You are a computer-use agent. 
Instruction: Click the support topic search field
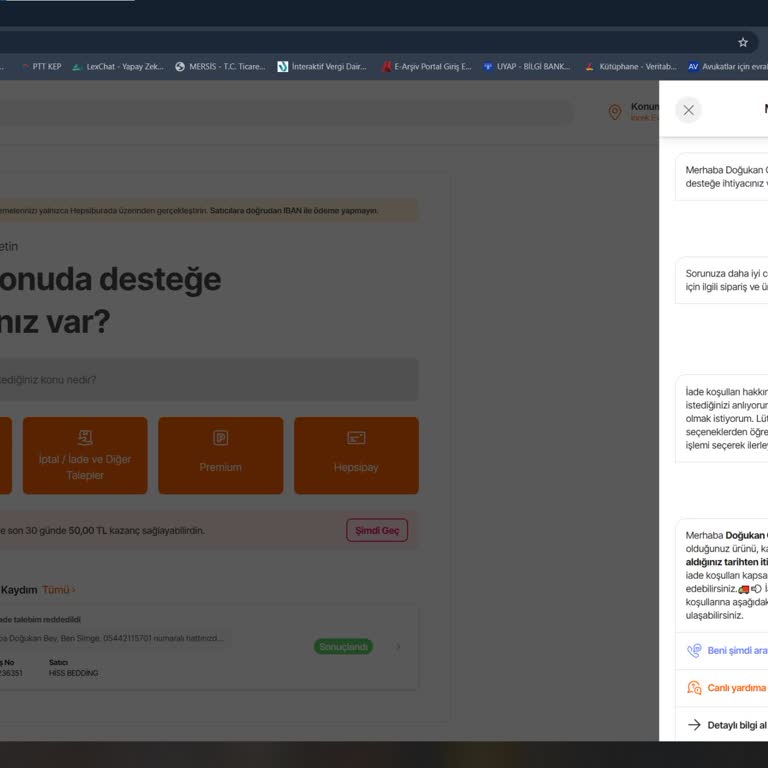click(x=200, y=380)
